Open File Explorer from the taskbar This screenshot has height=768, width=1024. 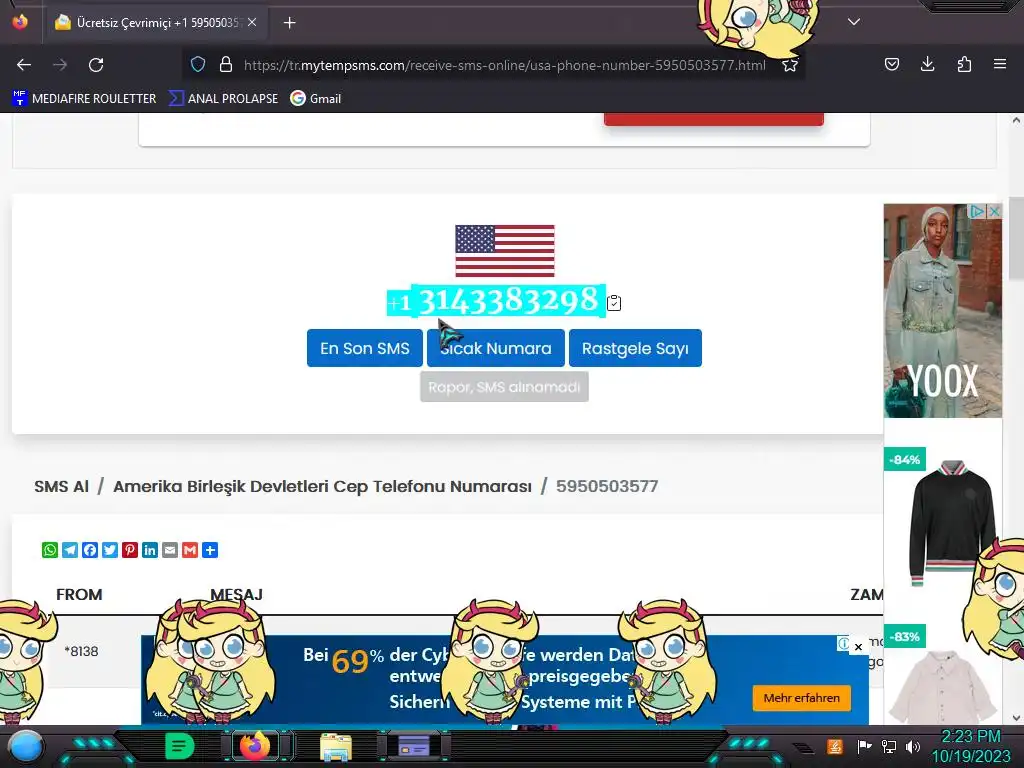pyautogui.click(x=336, y=746)
